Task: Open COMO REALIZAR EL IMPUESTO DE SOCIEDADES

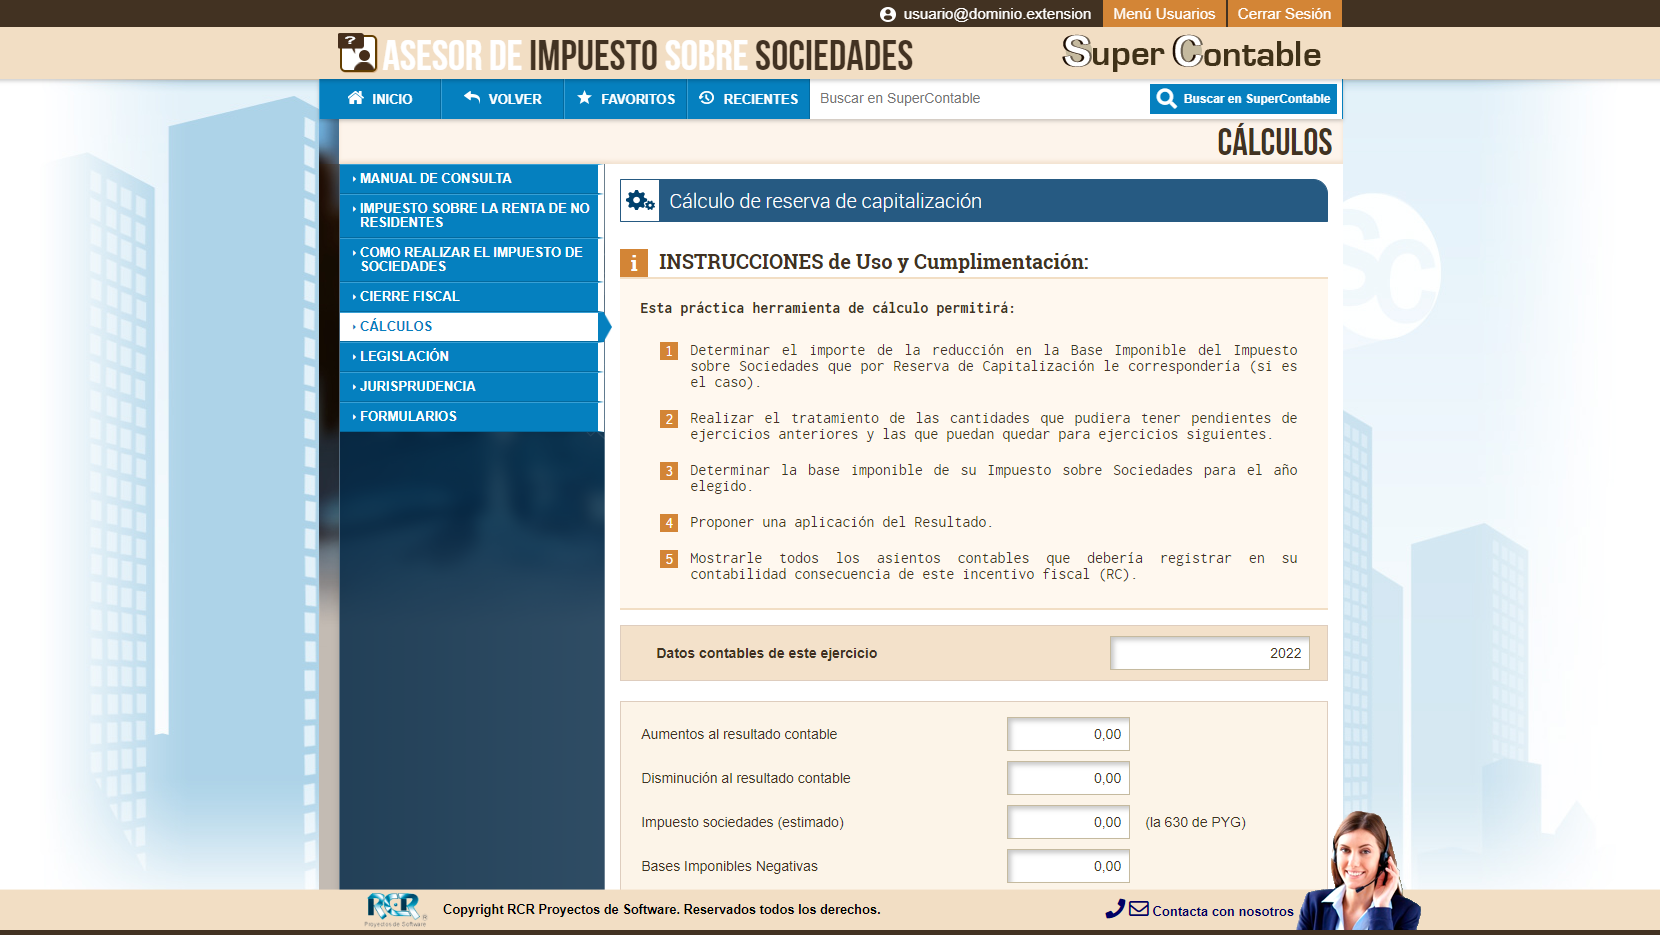Action: tap(469, 259)
